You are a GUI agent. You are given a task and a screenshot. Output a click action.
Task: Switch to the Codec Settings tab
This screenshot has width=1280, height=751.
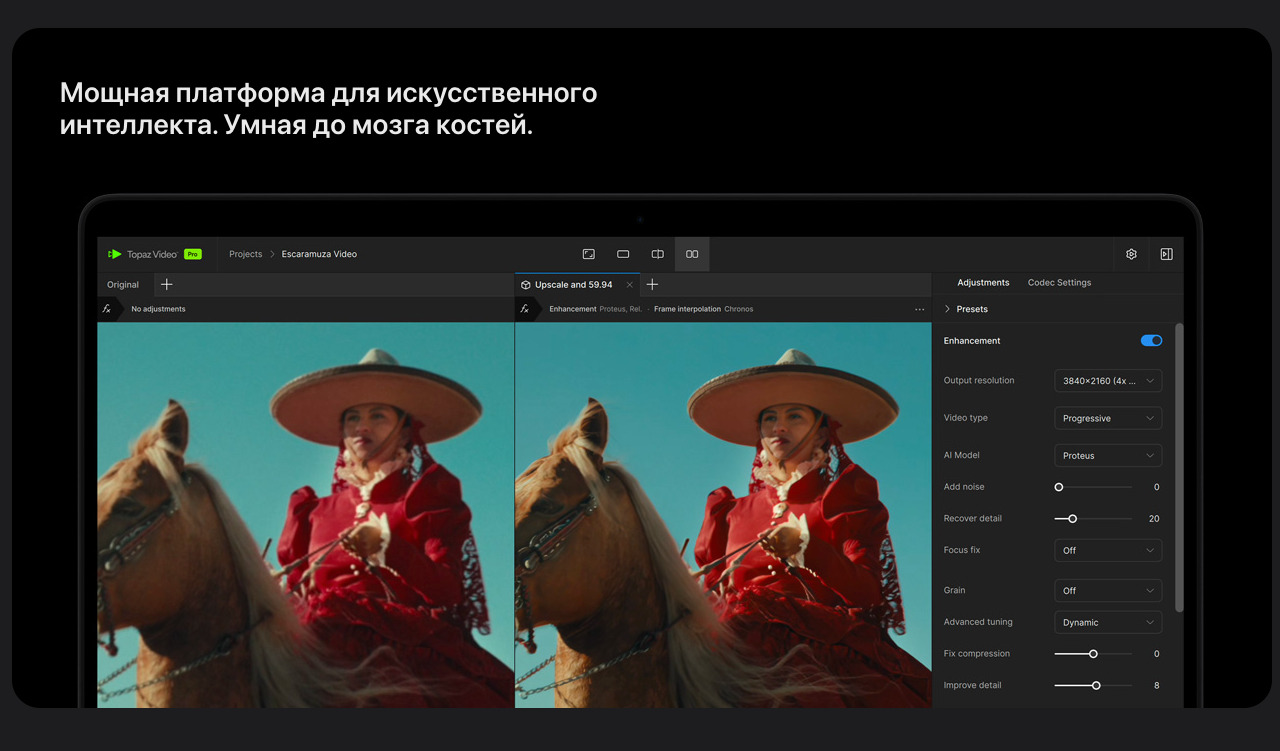point(1059,283)
